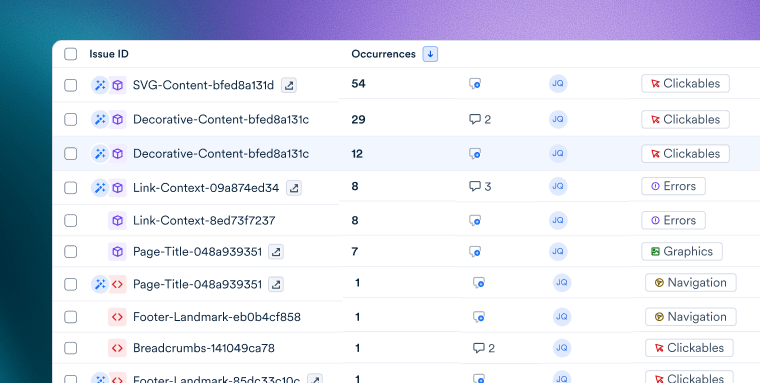Click the purple cube icon for SVG-Content-bfed8a131d
The height and width of the screenshot is (383, 760).
(117, 85)
